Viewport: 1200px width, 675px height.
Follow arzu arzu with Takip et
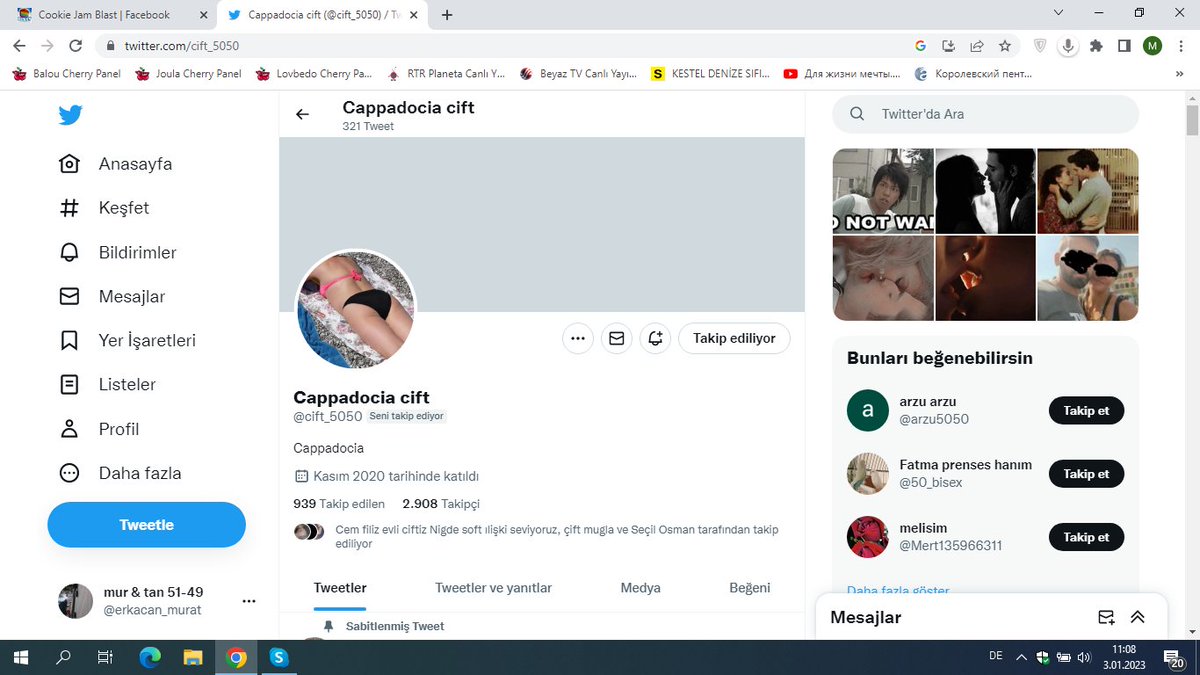tap(1086, 410)
